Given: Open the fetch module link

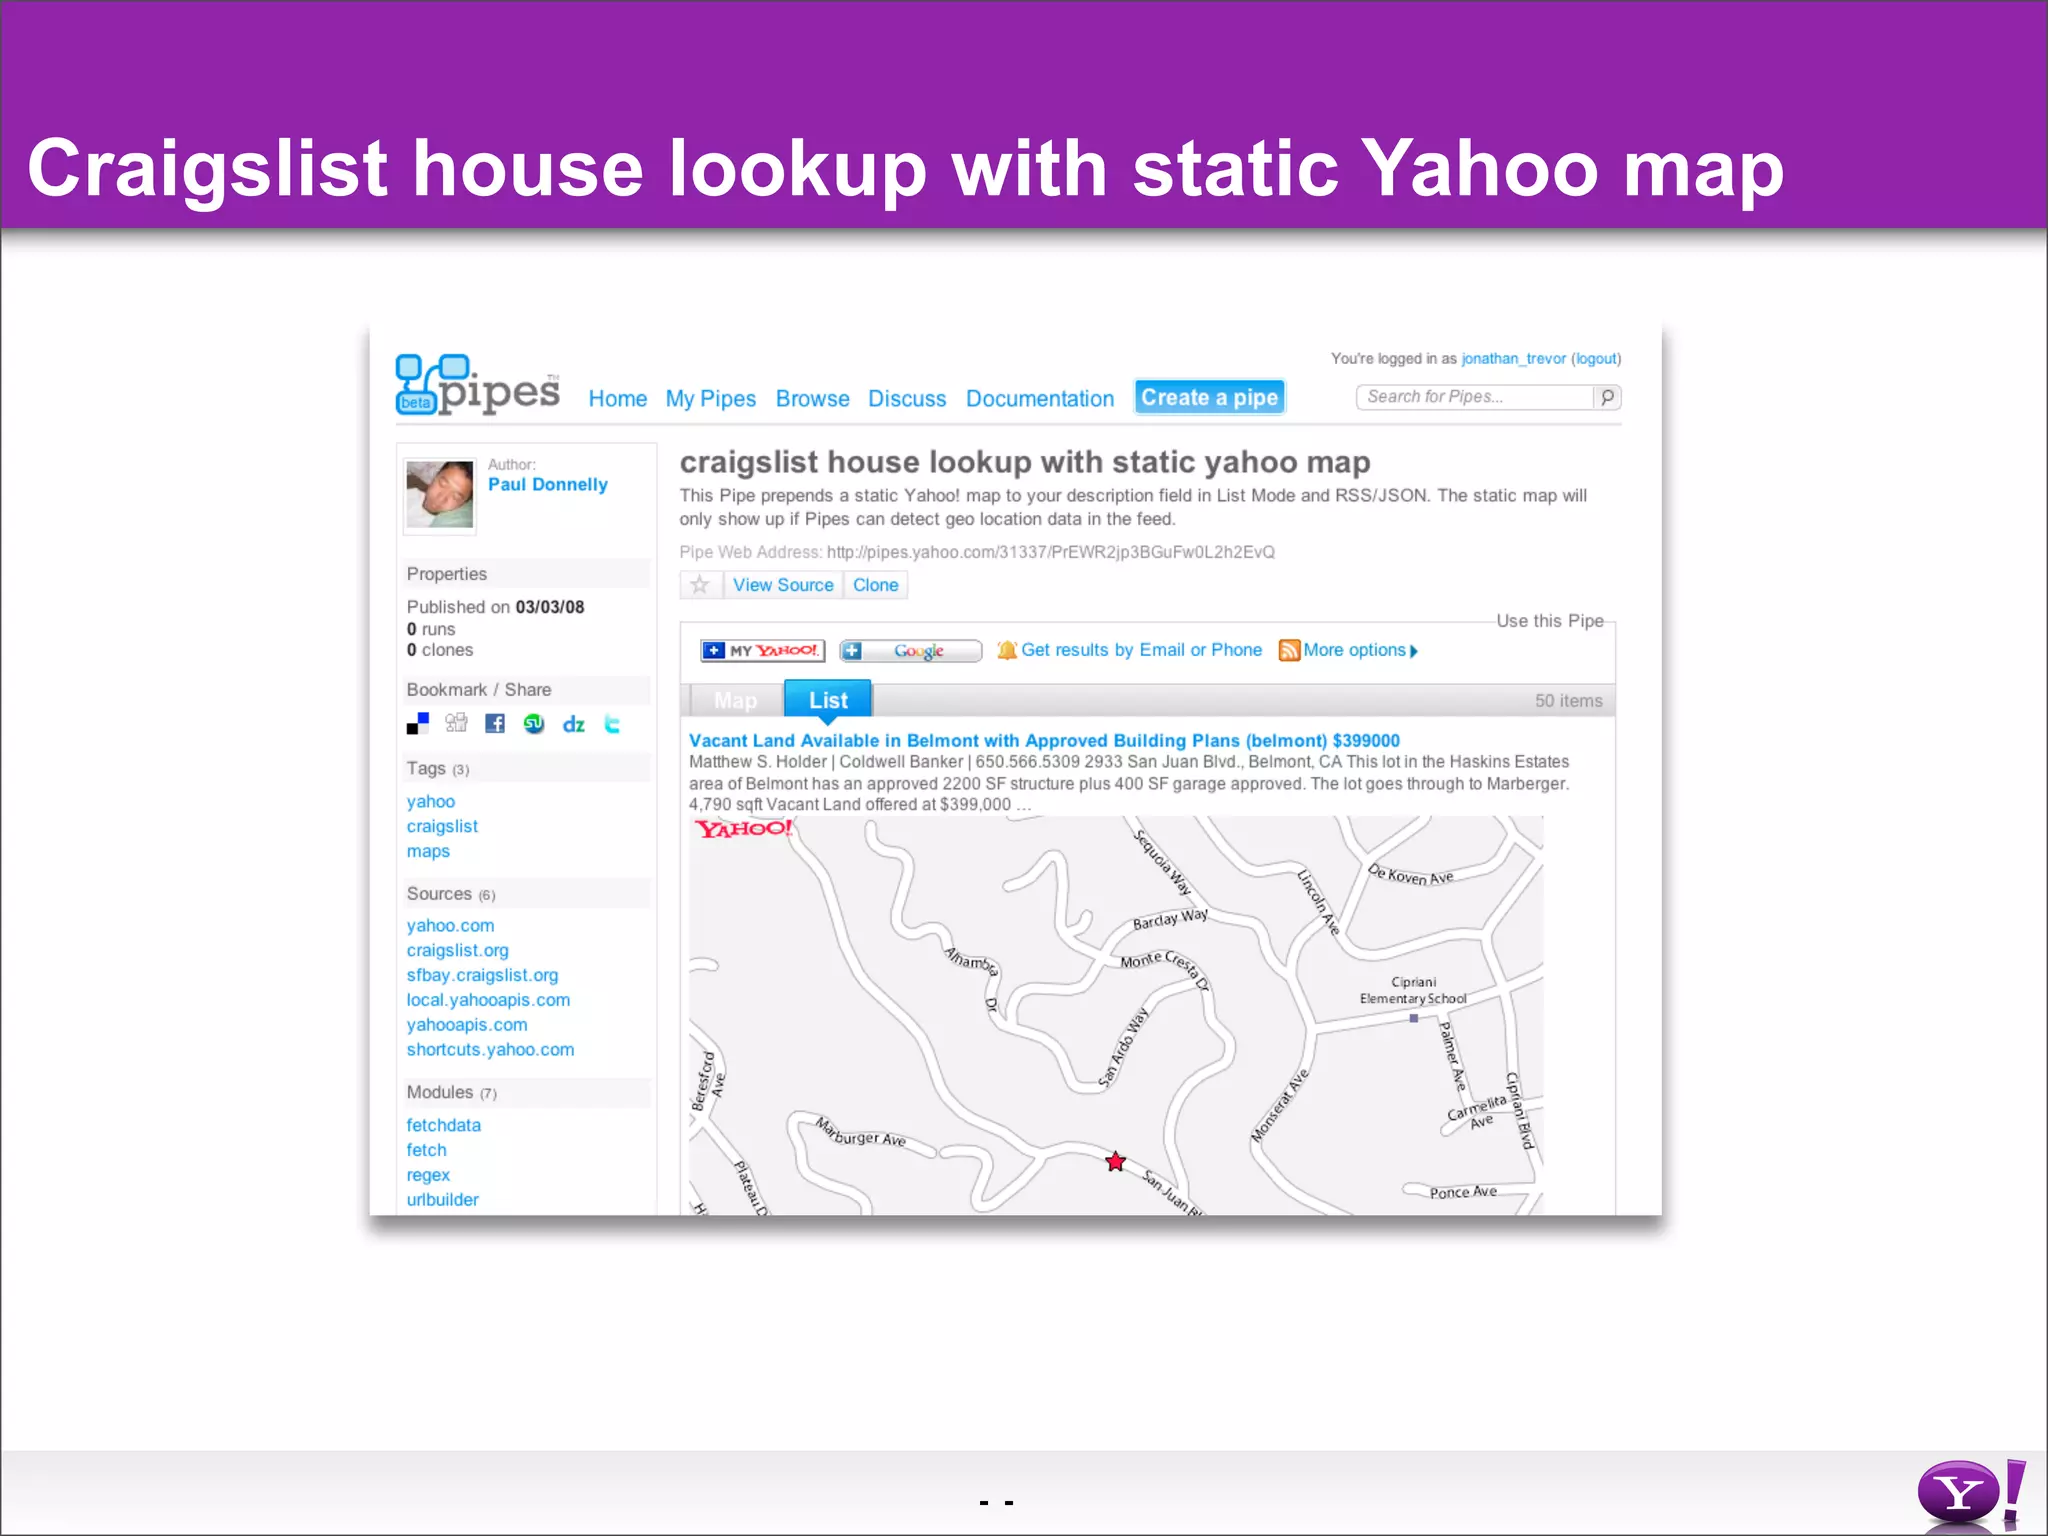Looking at the screenshot, I should tap(426, 1151).
